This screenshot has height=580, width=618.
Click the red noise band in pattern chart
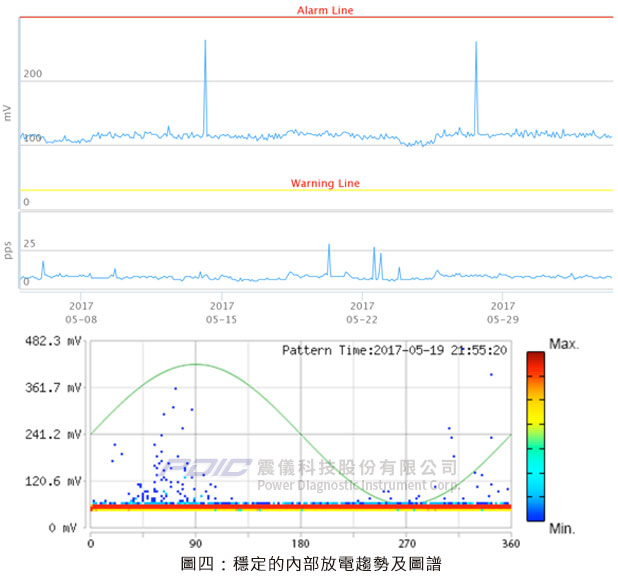point(301,507)
